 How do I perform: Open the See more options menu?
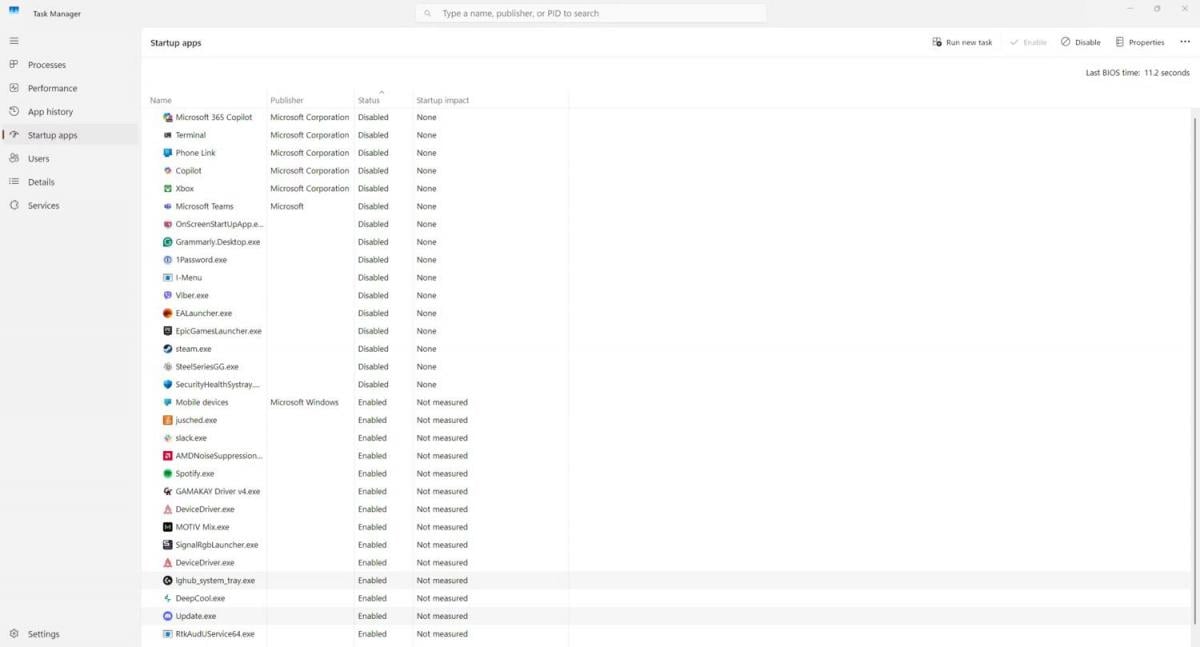1184,42
